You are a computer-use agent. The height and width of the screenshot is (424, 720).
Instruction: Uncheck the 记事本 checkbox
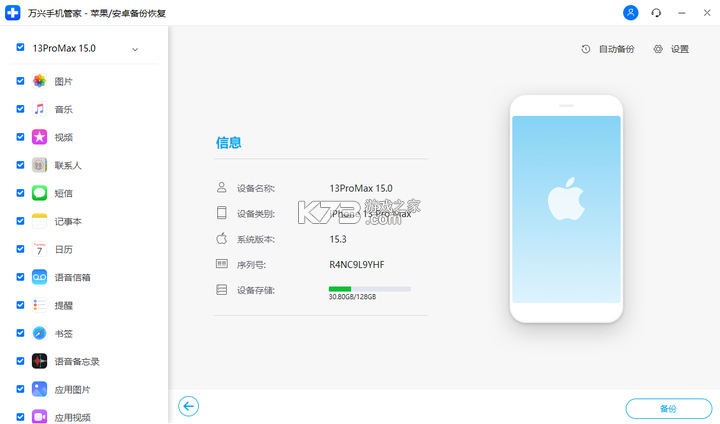click(20, 221)
